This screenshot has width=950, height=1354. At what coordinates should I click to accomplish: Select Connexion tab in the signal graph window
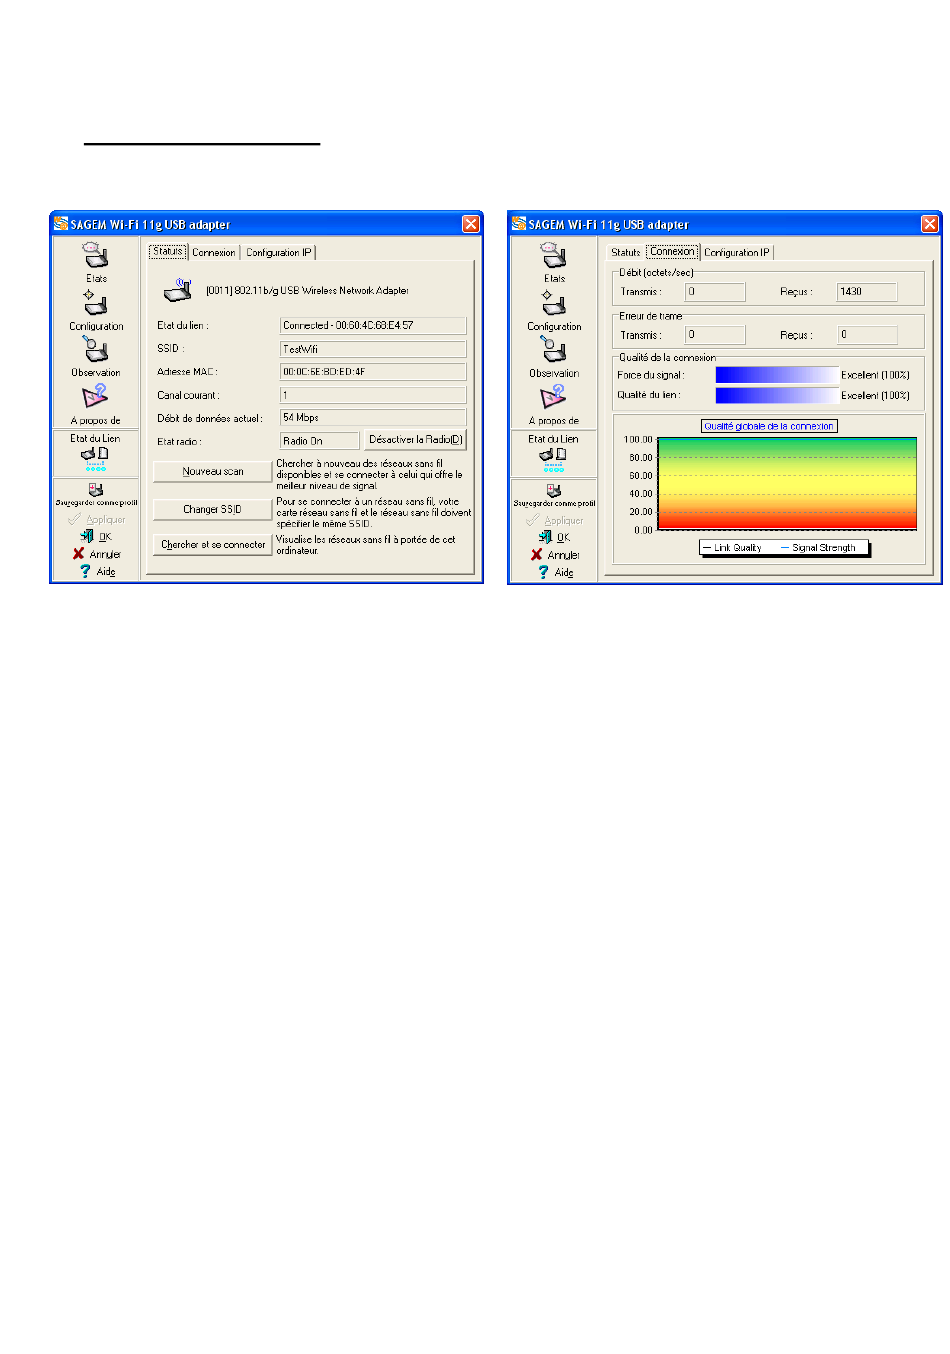673,252
